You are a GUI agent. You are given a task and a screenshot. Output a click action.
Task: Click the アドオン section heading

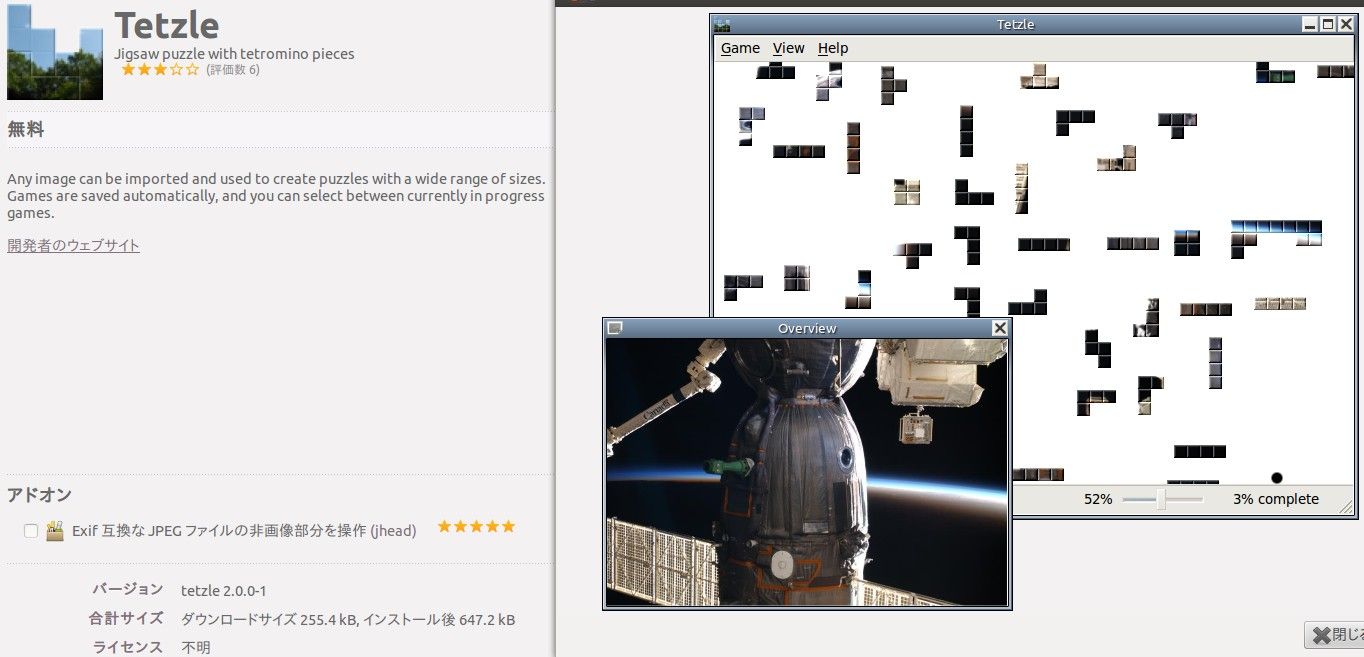click(39, 495)
